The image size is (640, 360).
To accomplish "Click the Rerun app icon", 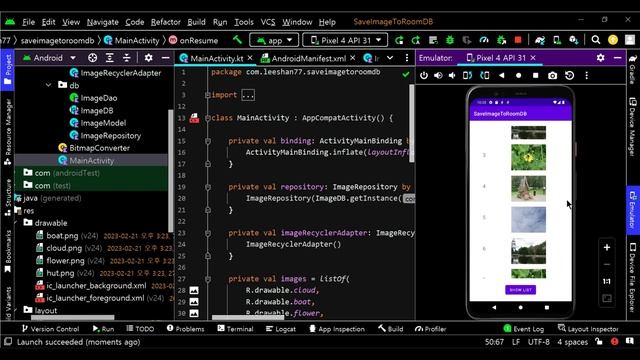I will pos(399,40).
